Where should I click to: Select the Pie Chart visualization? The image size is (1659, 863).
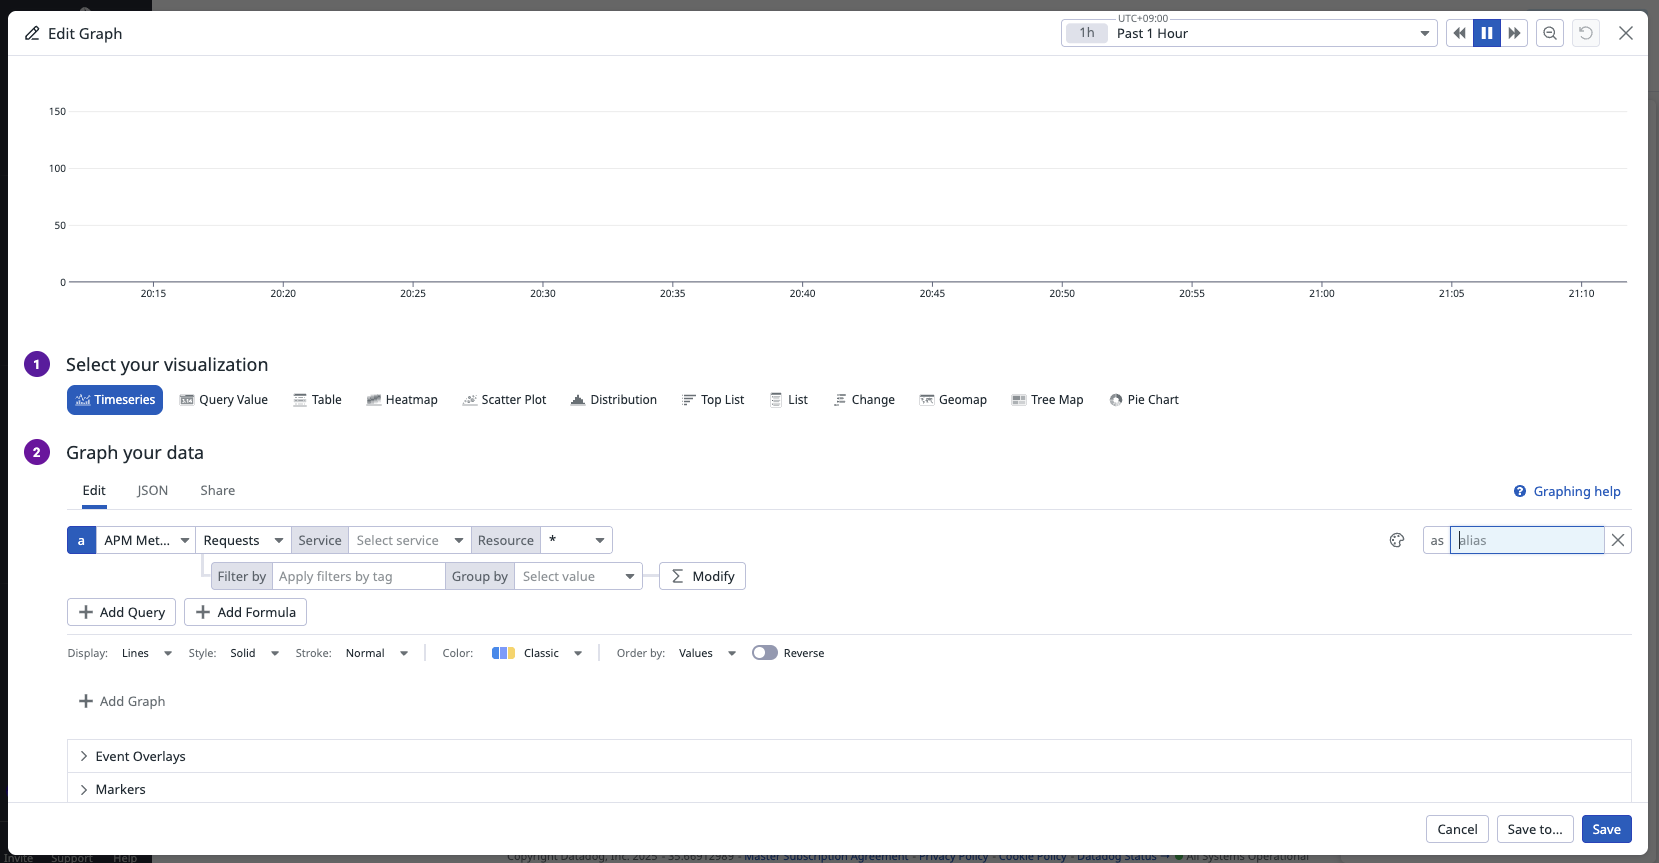[x=1144, y=400]
